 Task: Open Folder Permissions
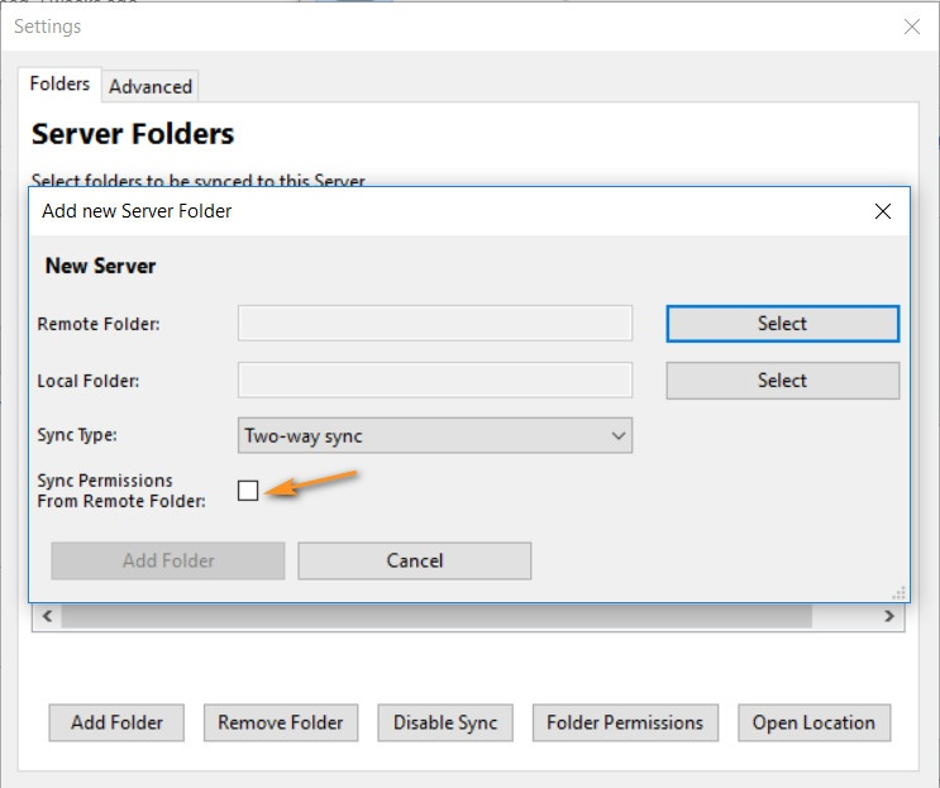tap(625, 723)
